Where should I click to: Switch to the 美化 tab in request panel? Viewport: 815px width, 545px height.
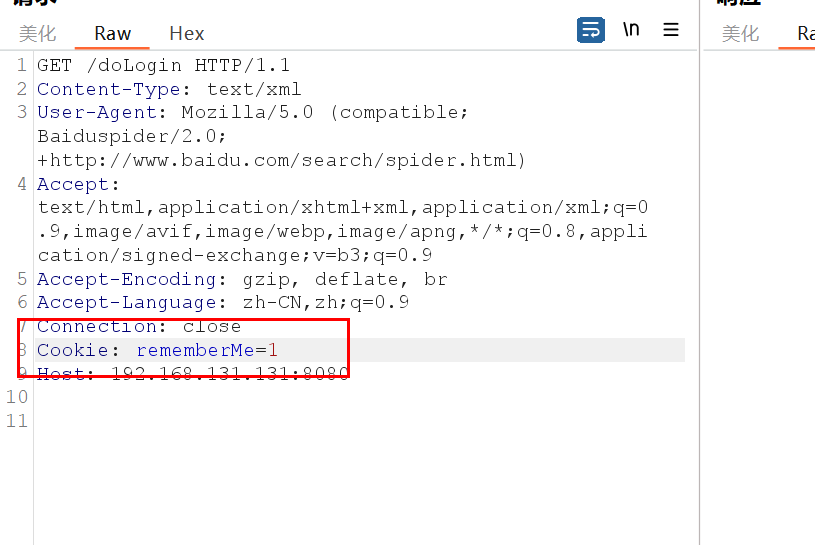click(x=37, y=34)
